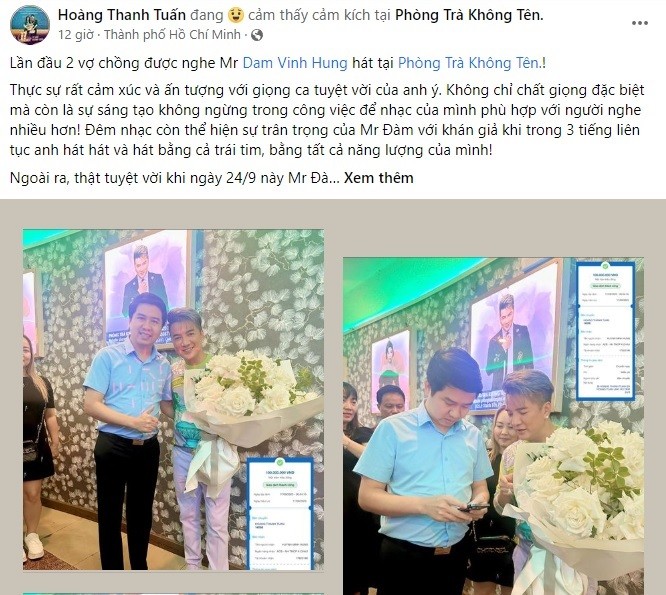Open Hoàng Thanh Tuấn's profile picture
The height and width of the screenshot is (595, 666).
[x=30, y=25]
